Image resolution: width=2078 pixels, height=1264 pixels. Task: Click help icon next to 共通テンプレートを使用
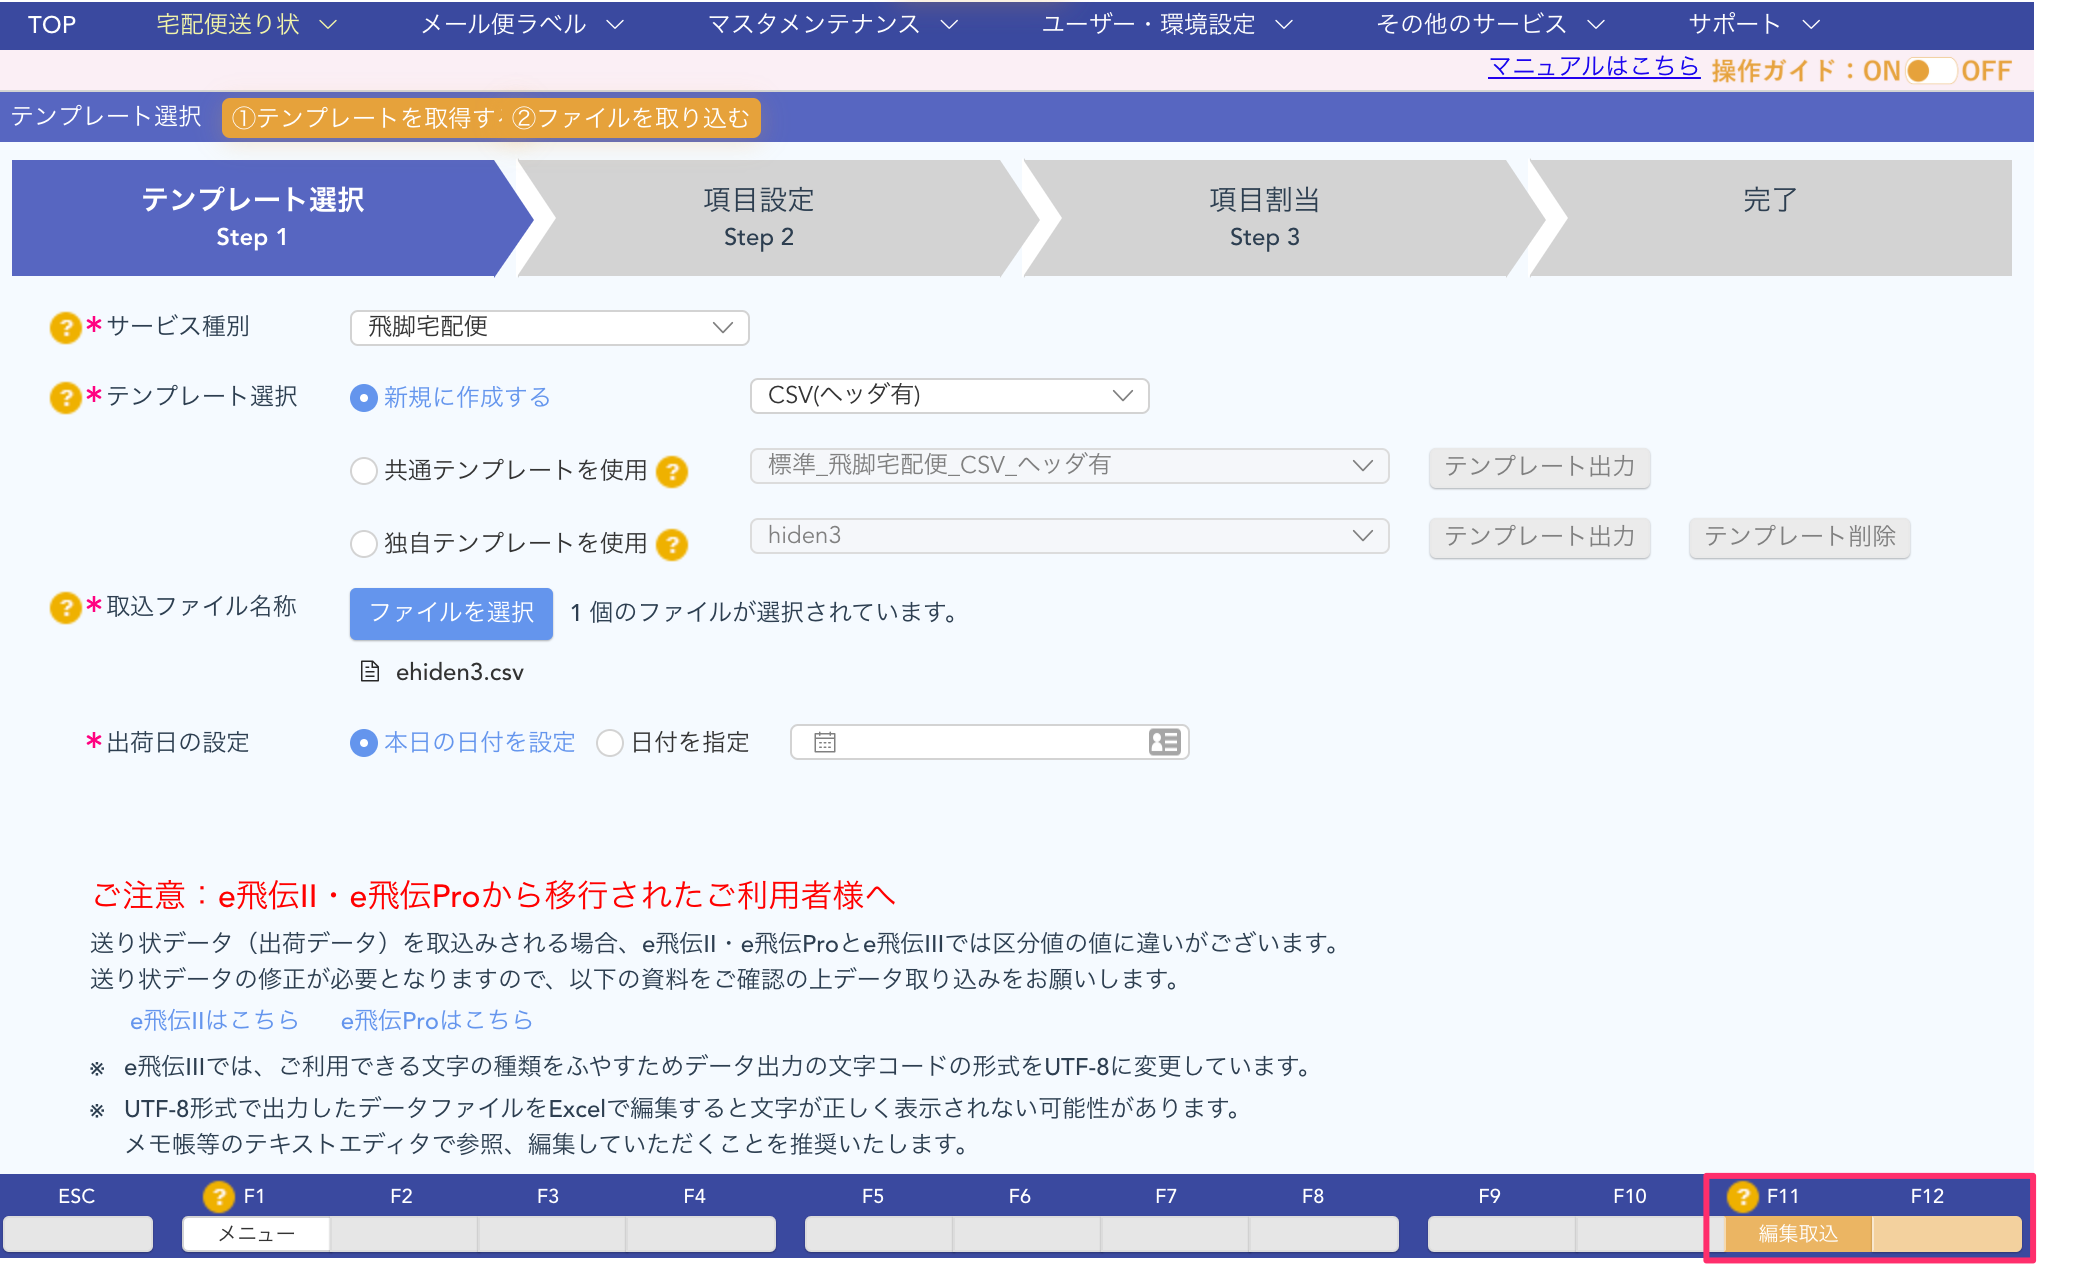click(672, 471)
